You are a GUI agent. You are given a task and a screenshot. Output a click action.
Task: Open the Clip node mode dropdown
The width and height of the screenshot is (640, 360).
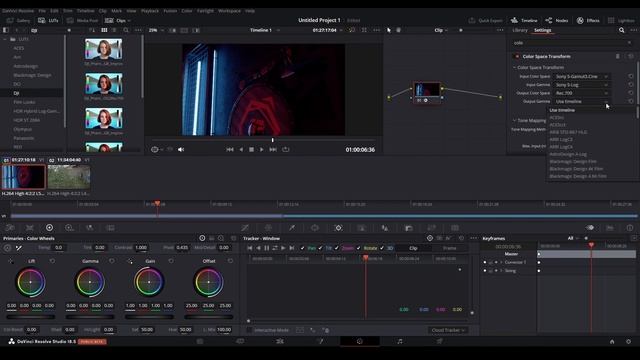click(441, 30)
